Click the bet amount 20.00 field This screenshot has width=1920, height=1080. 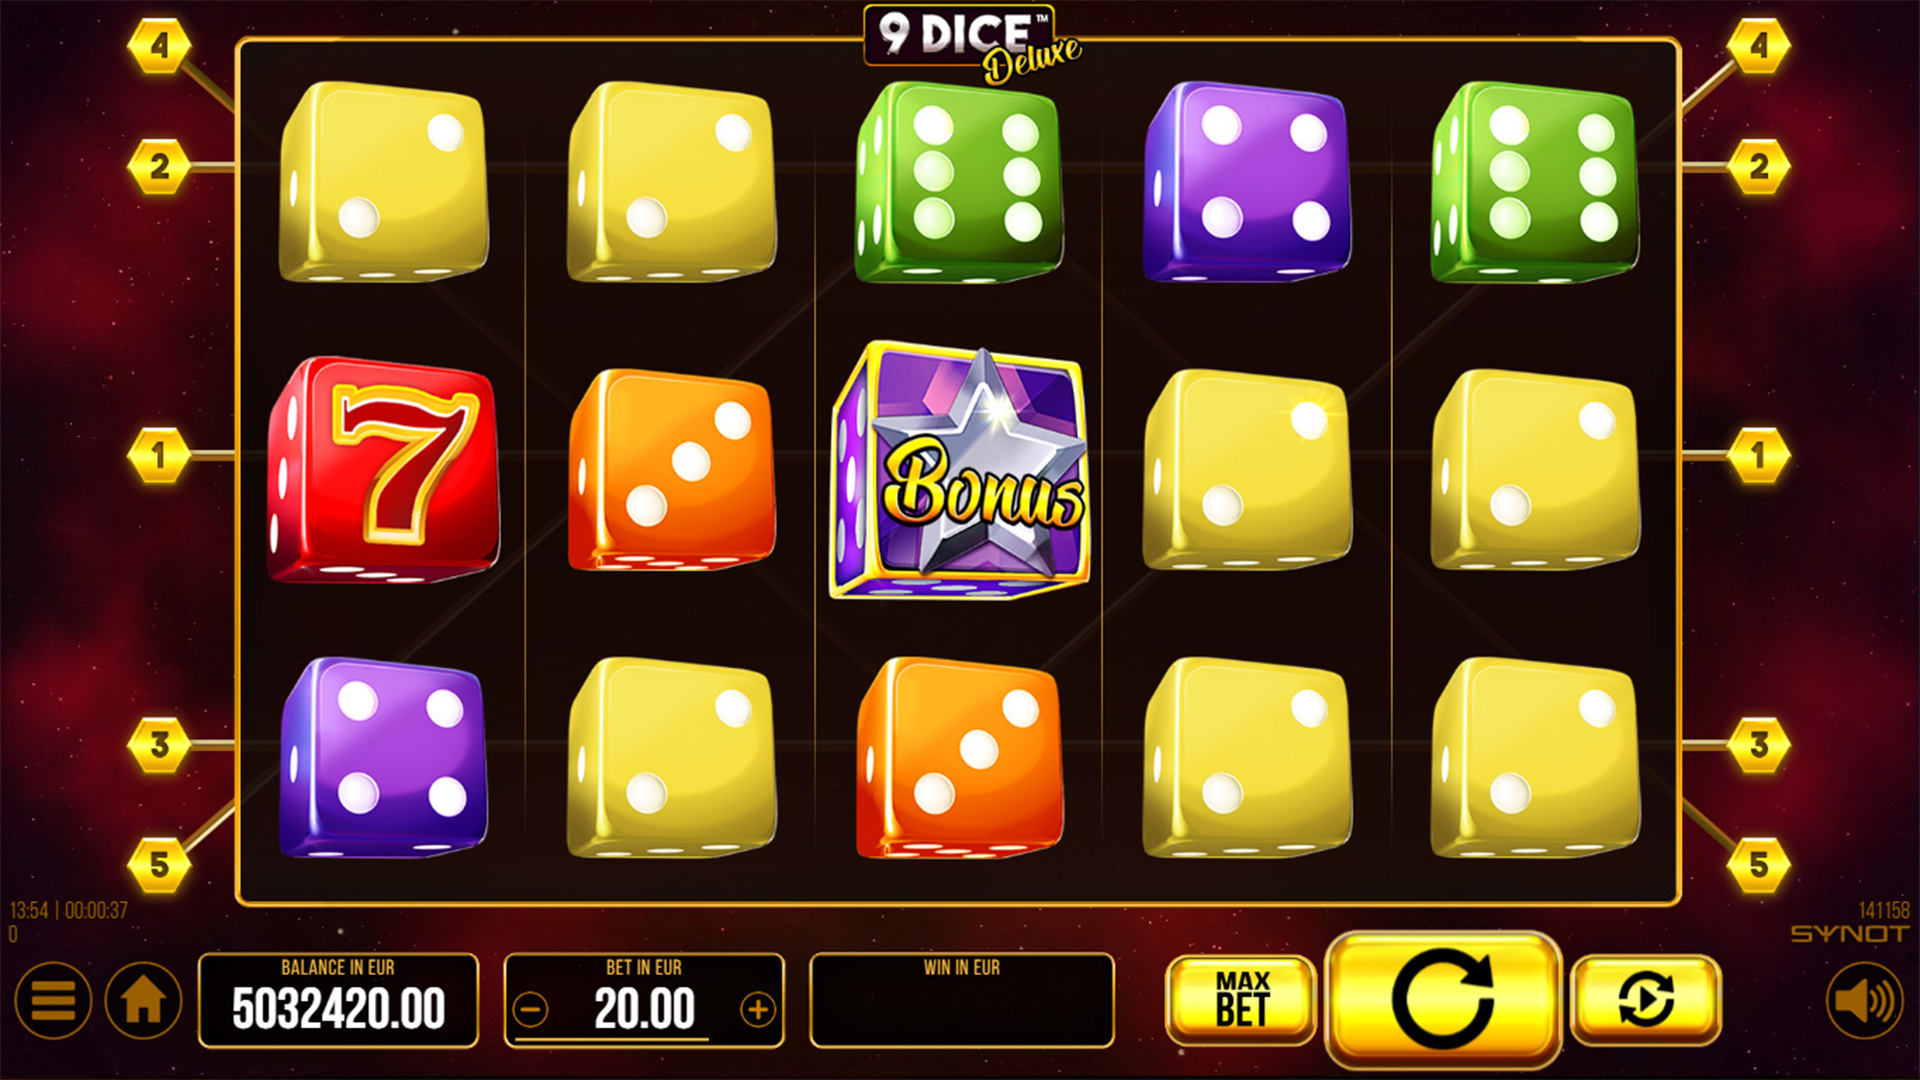click(644, 1009)
